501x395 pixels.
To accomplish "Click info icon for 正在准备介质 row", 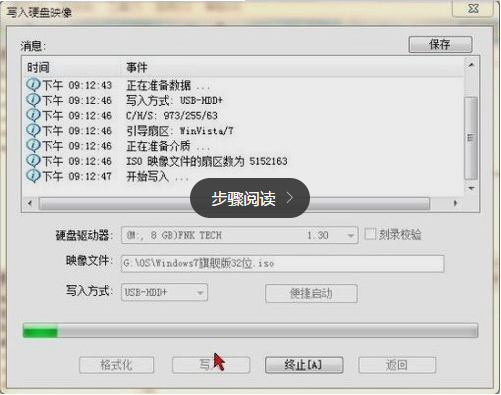I will point(33,145).
